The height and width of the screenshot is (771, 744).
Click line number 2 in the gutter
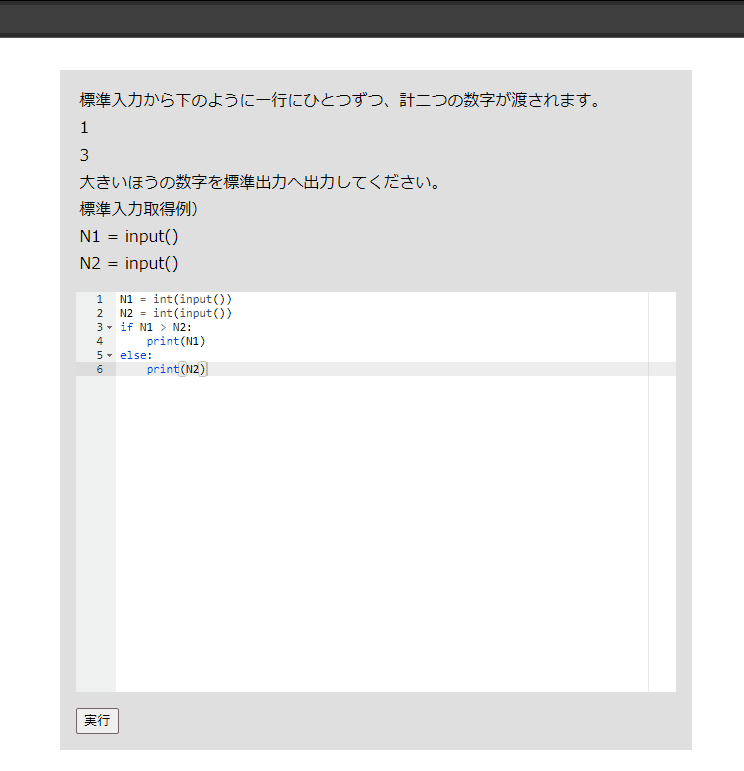[x=99, y=313]
